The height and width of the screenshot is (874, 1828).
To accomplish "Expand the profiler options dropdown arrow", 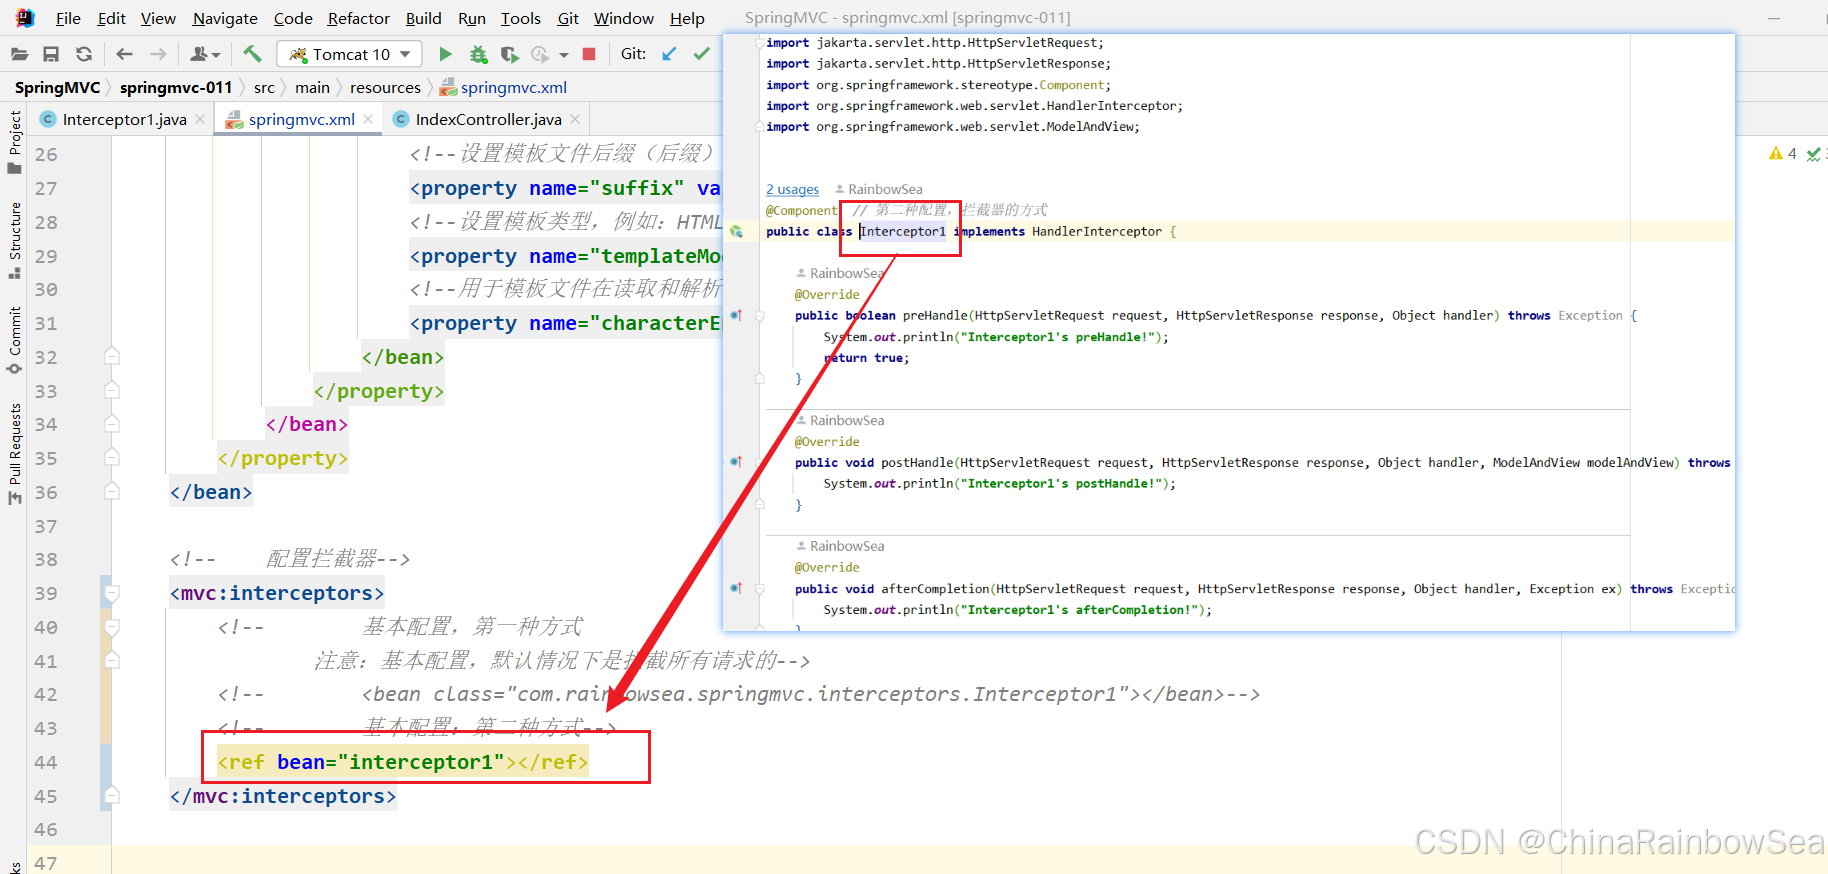I will 564,55.
